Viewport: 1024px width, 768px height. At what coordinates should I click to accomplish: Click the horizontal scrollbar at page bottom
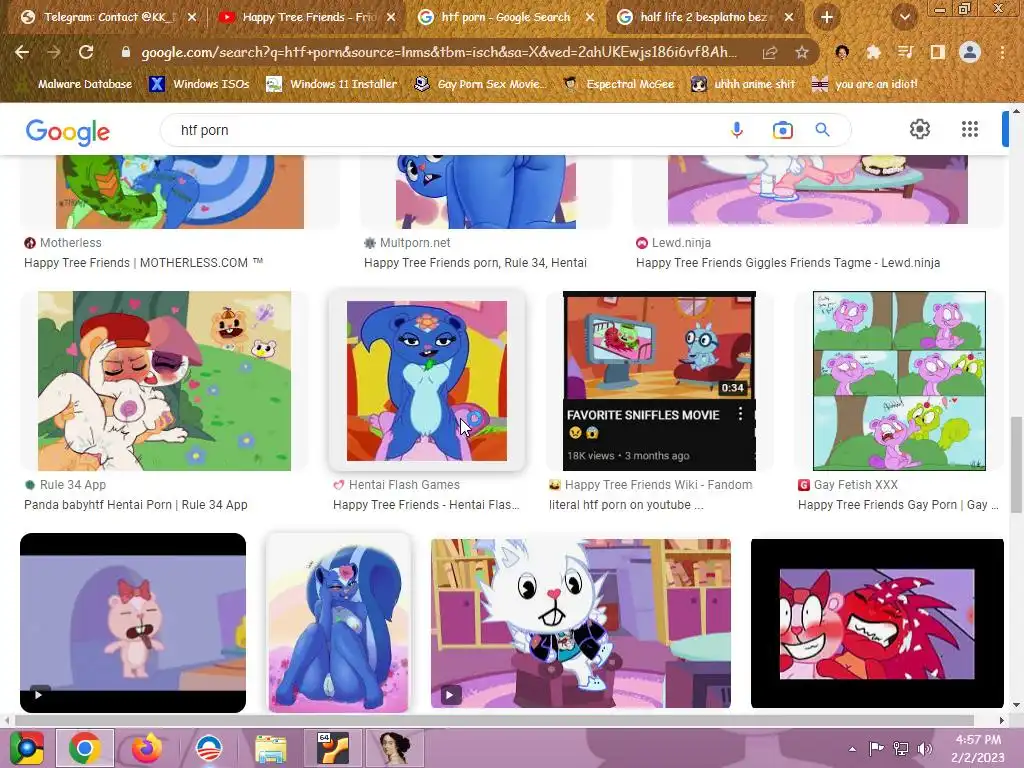494,720
